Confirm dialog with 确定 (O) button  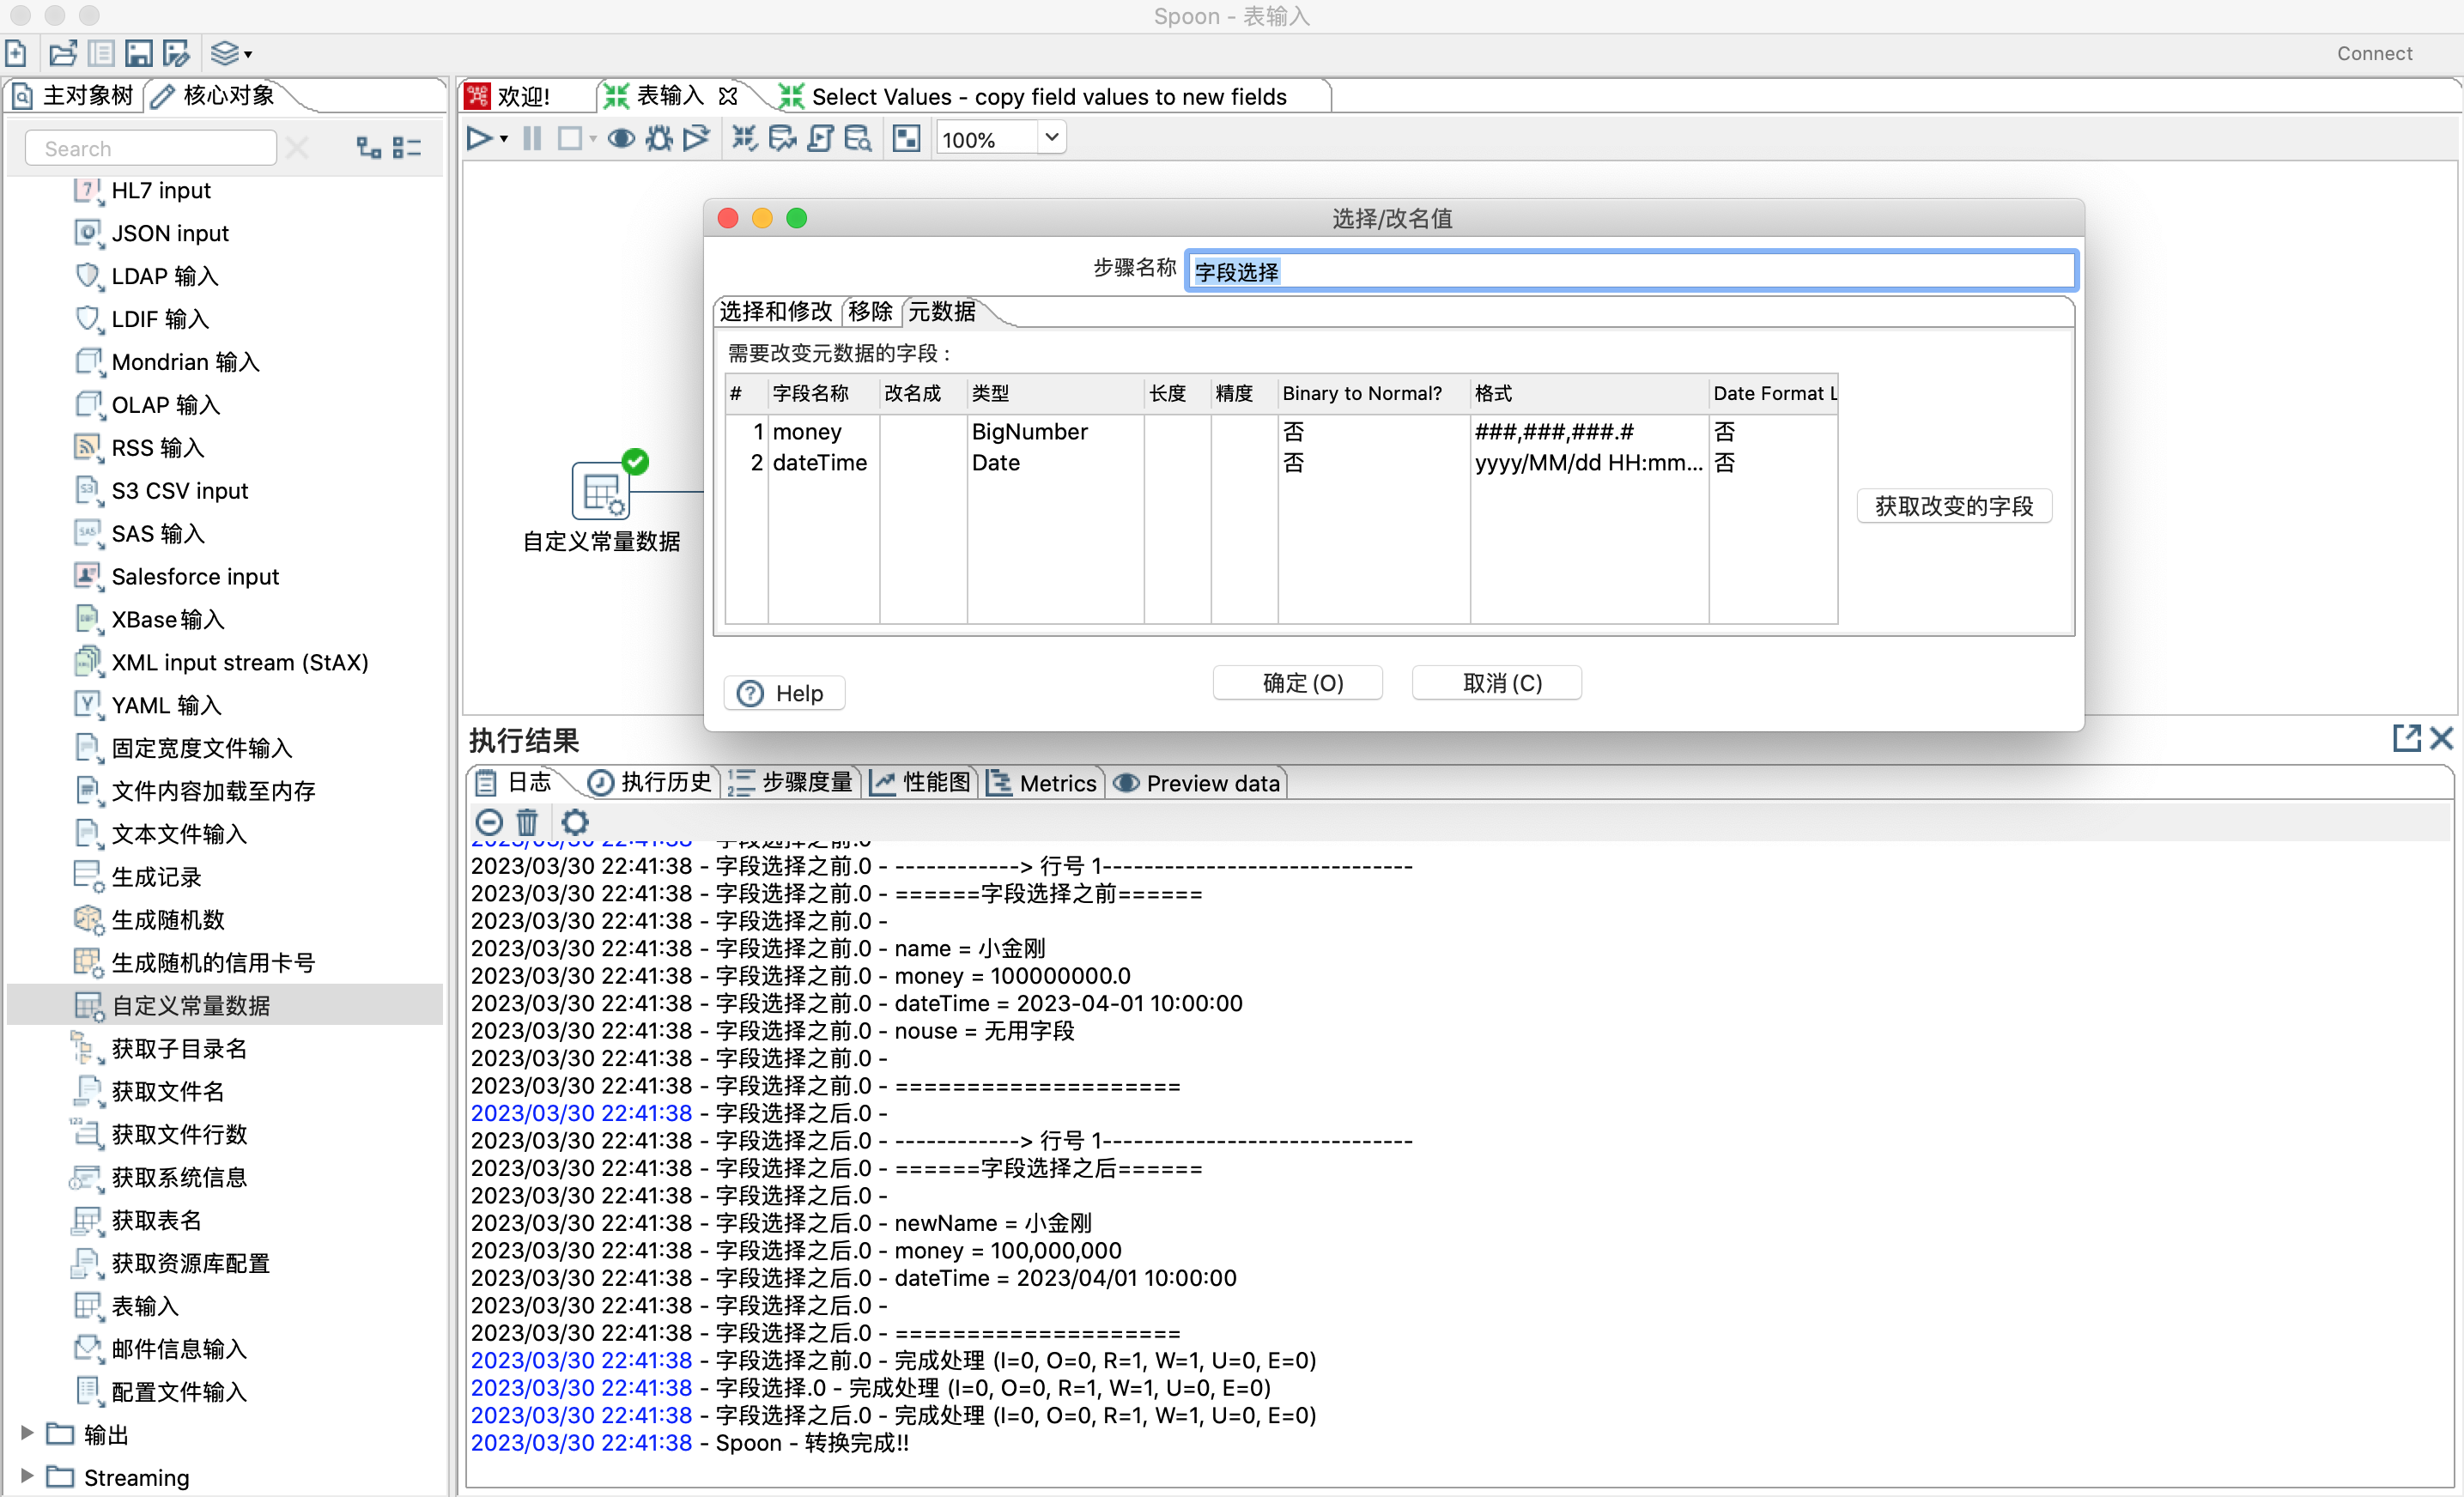coord(1298,683)
